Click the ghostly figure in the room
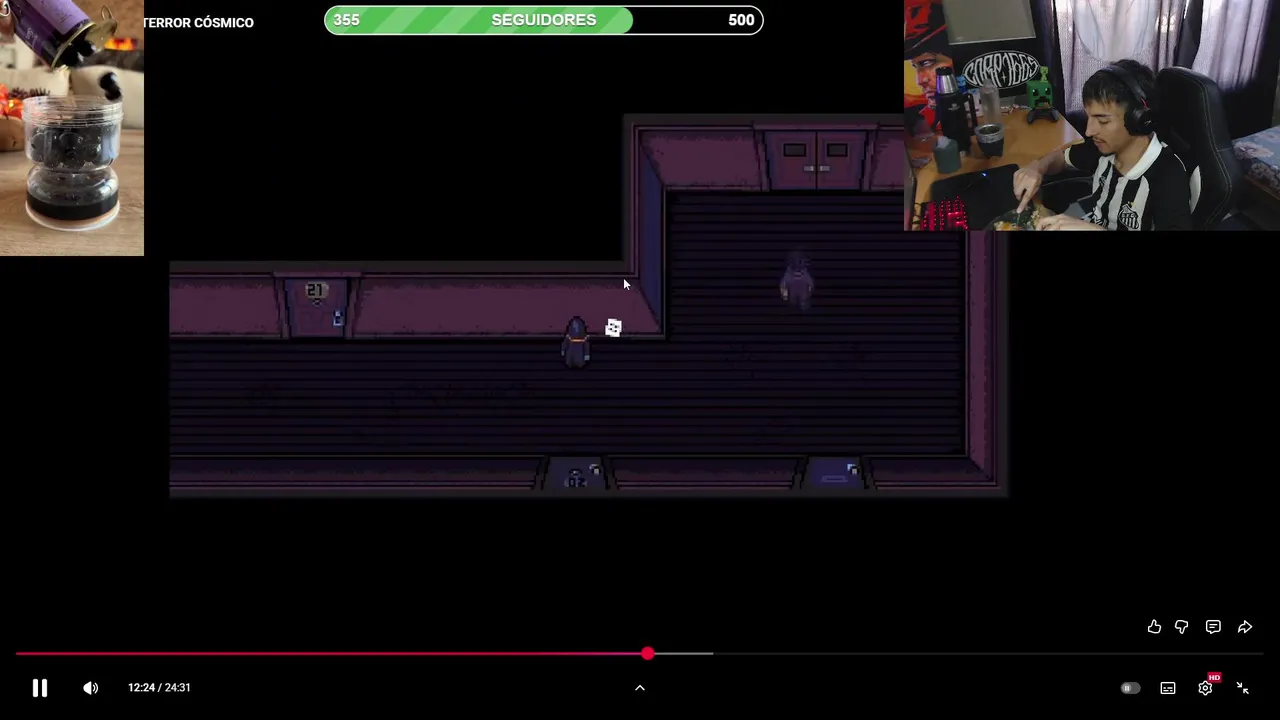The width and height of the screenshot is (1280, 720). tap(797, 279)
